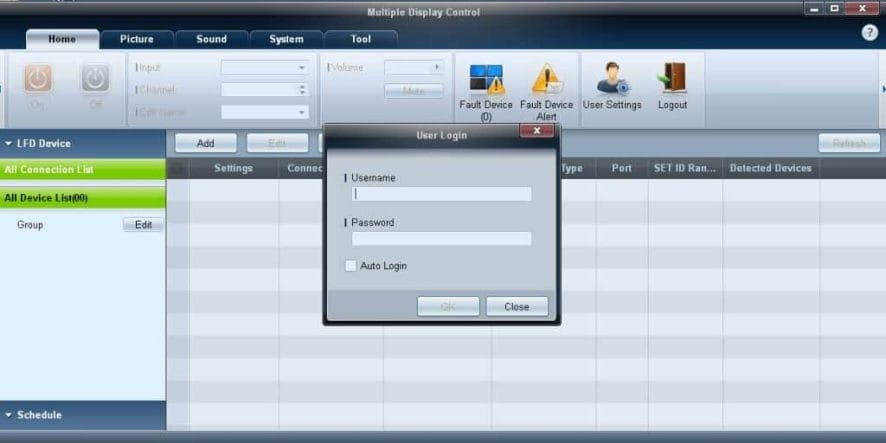This screenshot has height=443, width=886.
Task: Click the power Off icon
Action: point(95,79)
